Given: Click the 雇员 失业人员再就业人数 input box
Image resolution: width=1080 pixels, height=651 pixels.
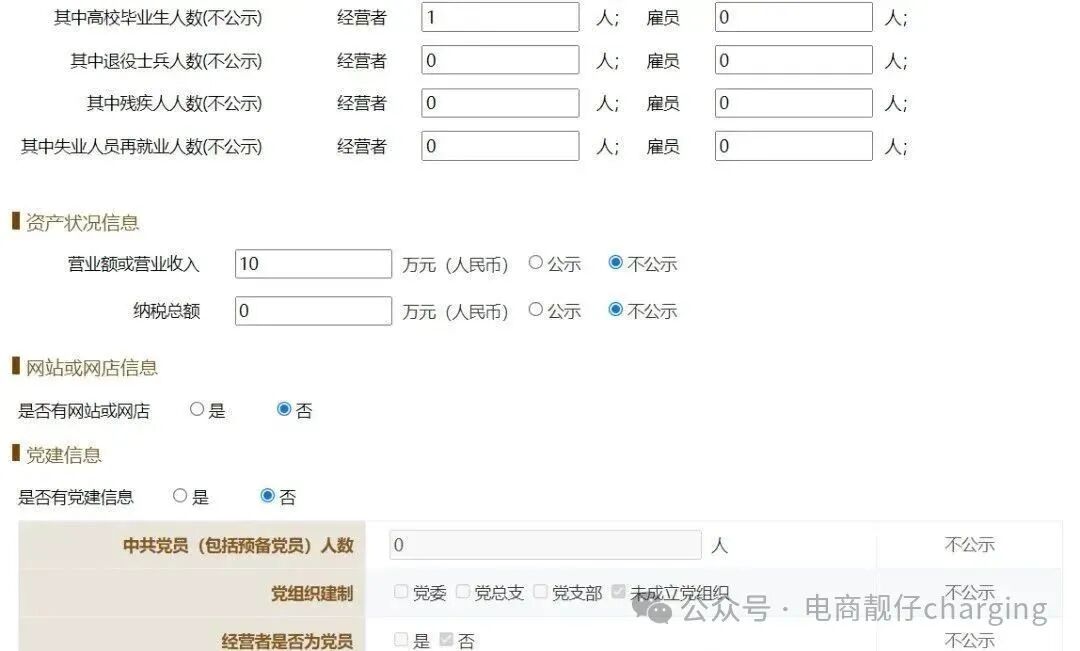Looking at the screenshot, I should coord(793,145).
